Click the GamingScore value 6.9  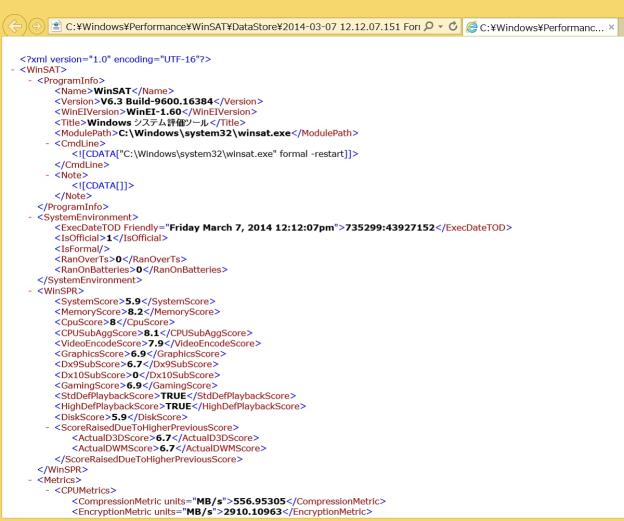(x=134, y=385)
